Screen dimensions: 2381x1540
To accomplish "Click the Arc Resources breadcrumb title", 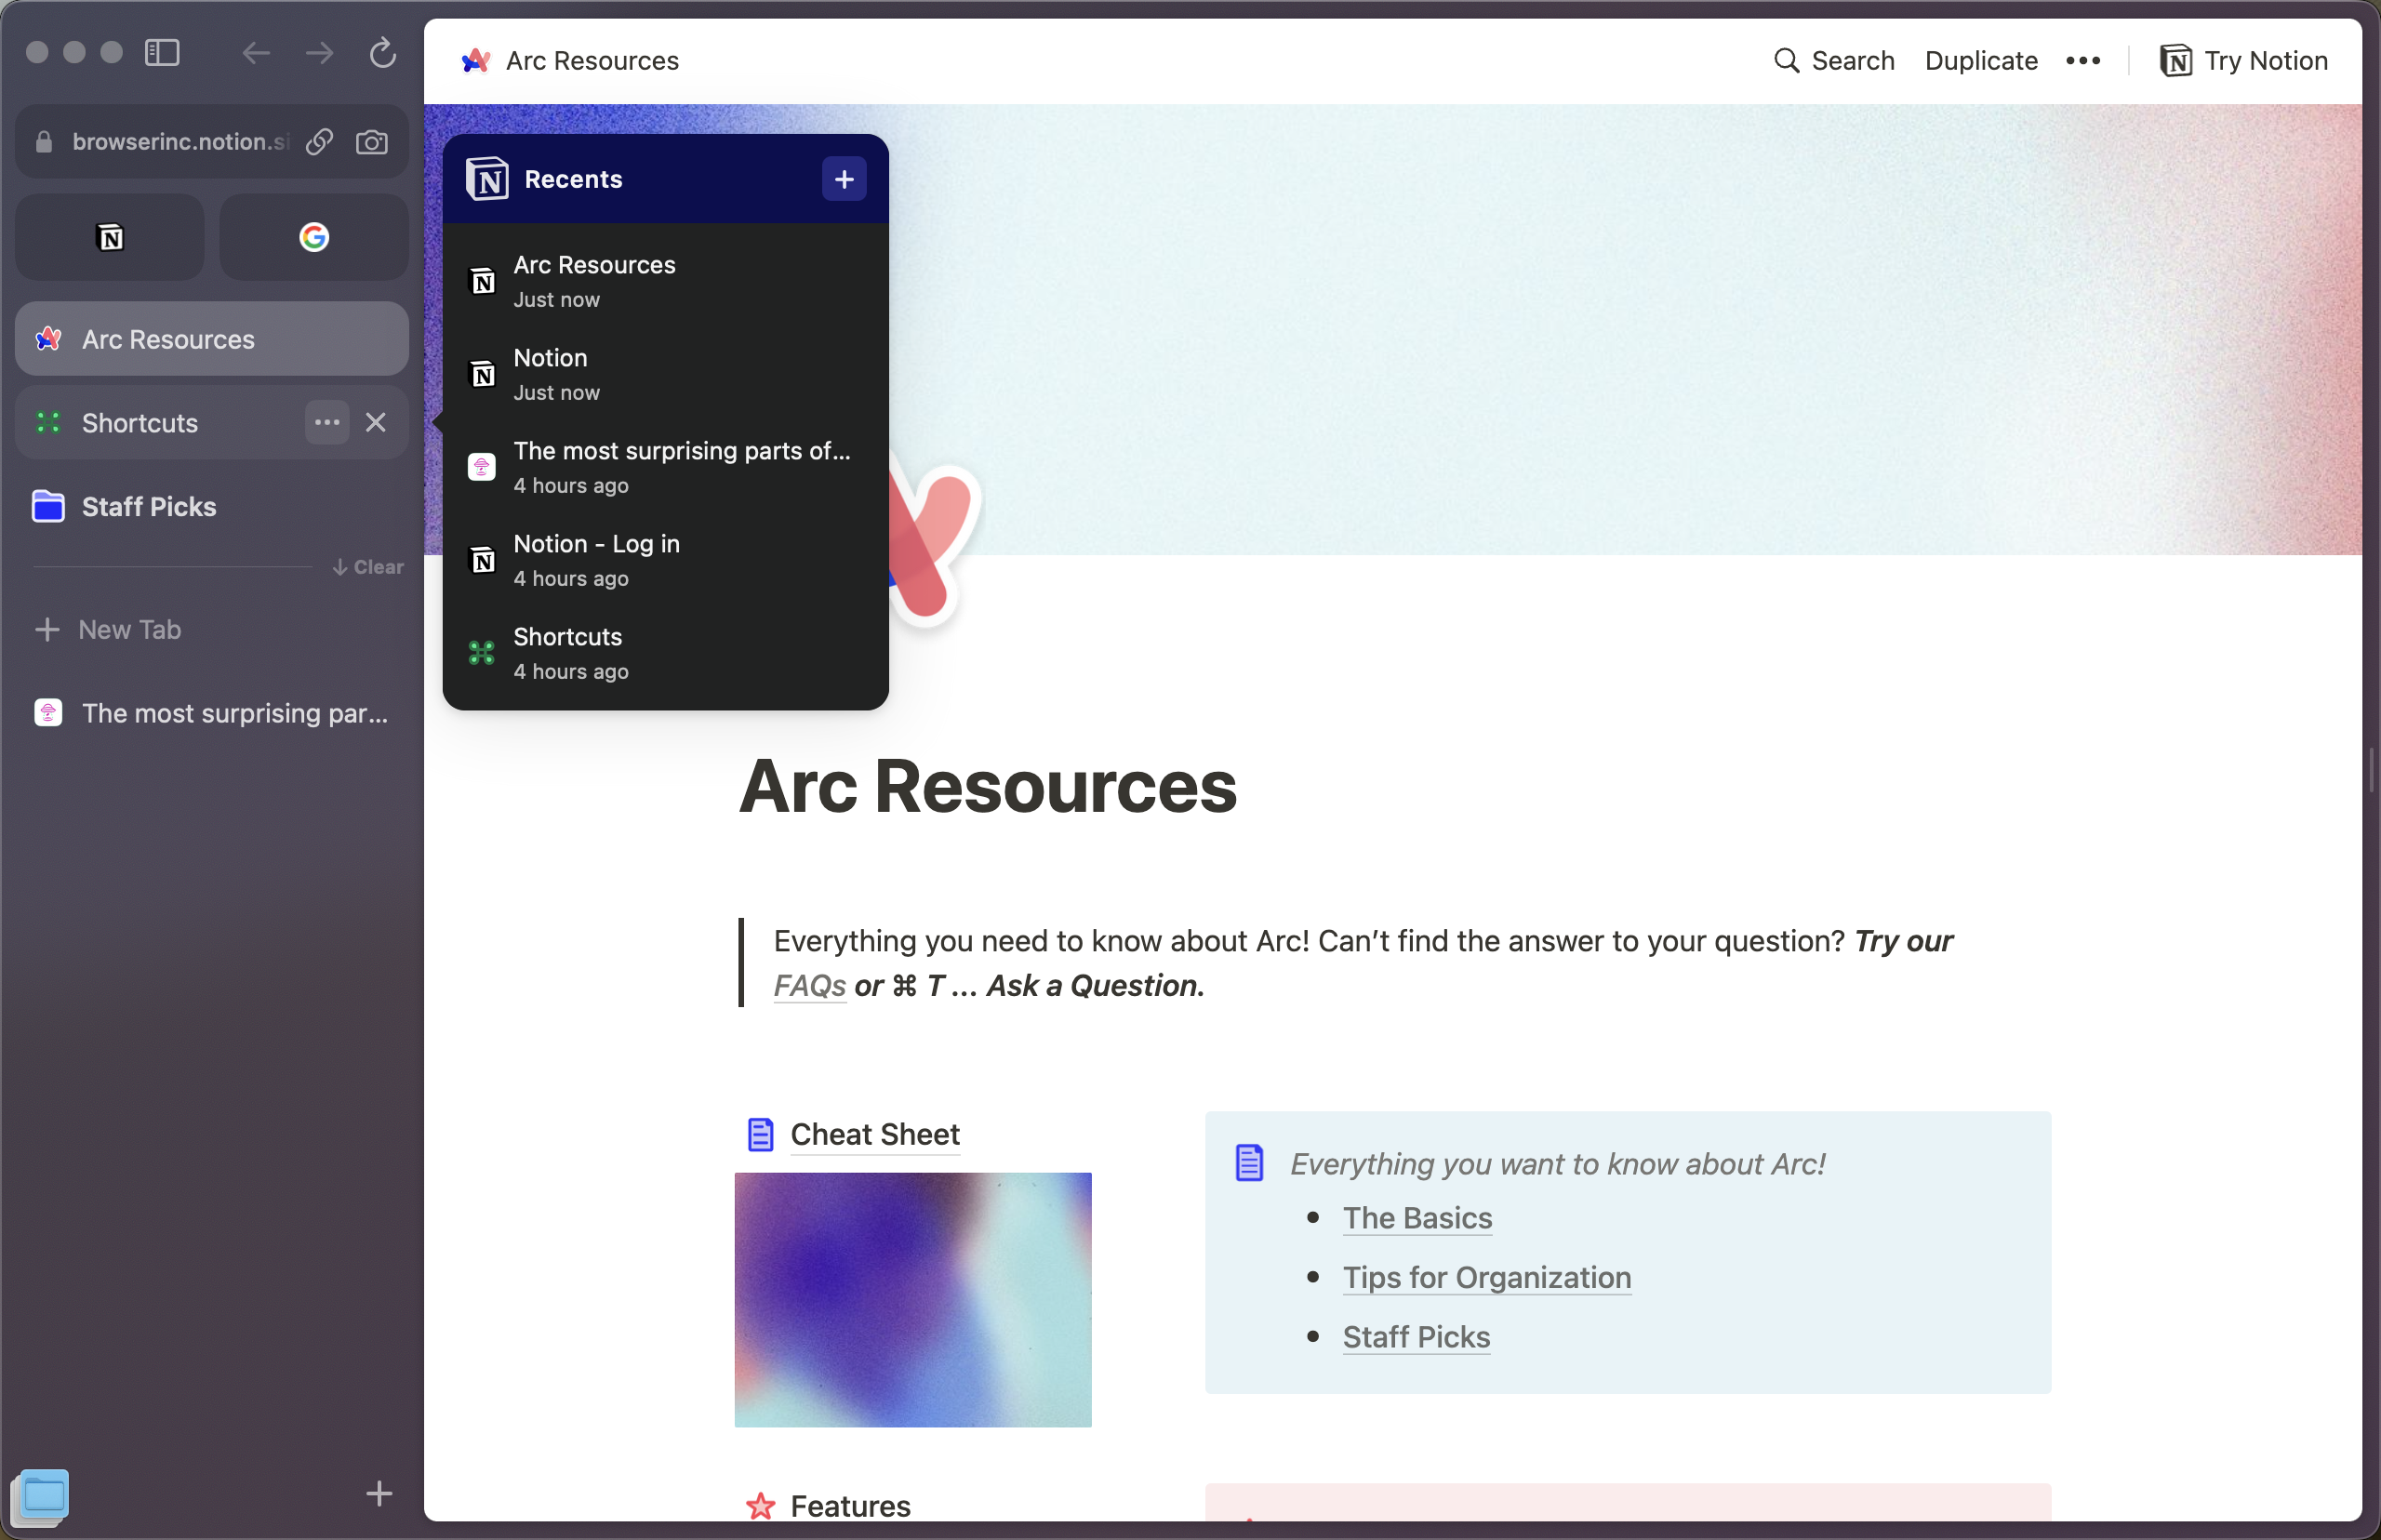I will [592, 61].
